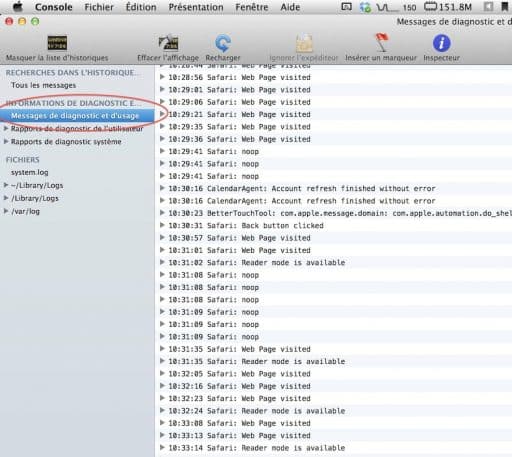Click Effacer l'affichage toolbar icon
This screenshot has height=457, width=512.
click(x=168, y=43)
